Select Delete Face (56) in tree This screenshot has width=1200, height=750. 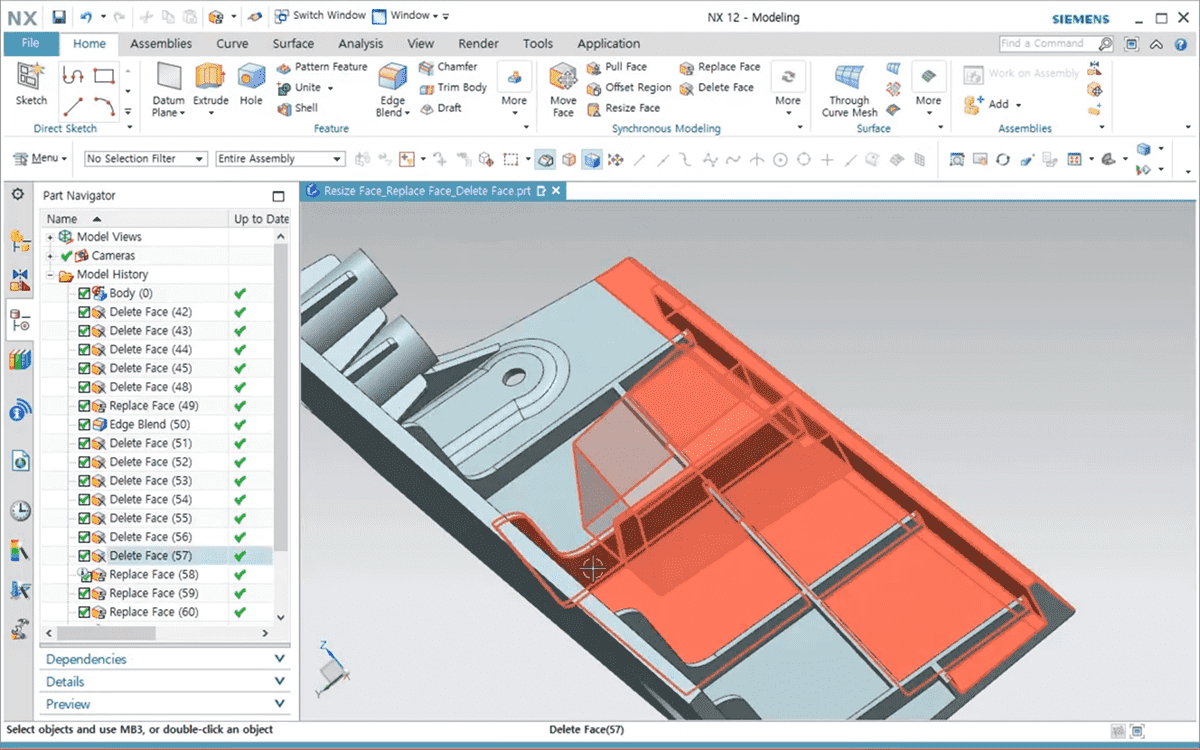pos(150,537)
